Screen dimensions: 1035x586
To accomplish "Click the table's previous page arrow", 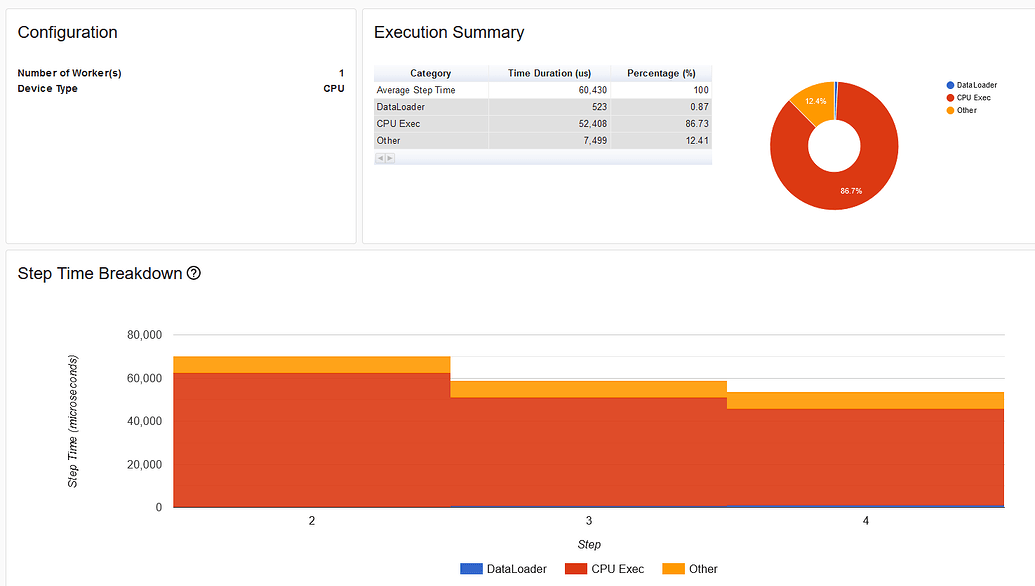I will (x=380, y=158).
